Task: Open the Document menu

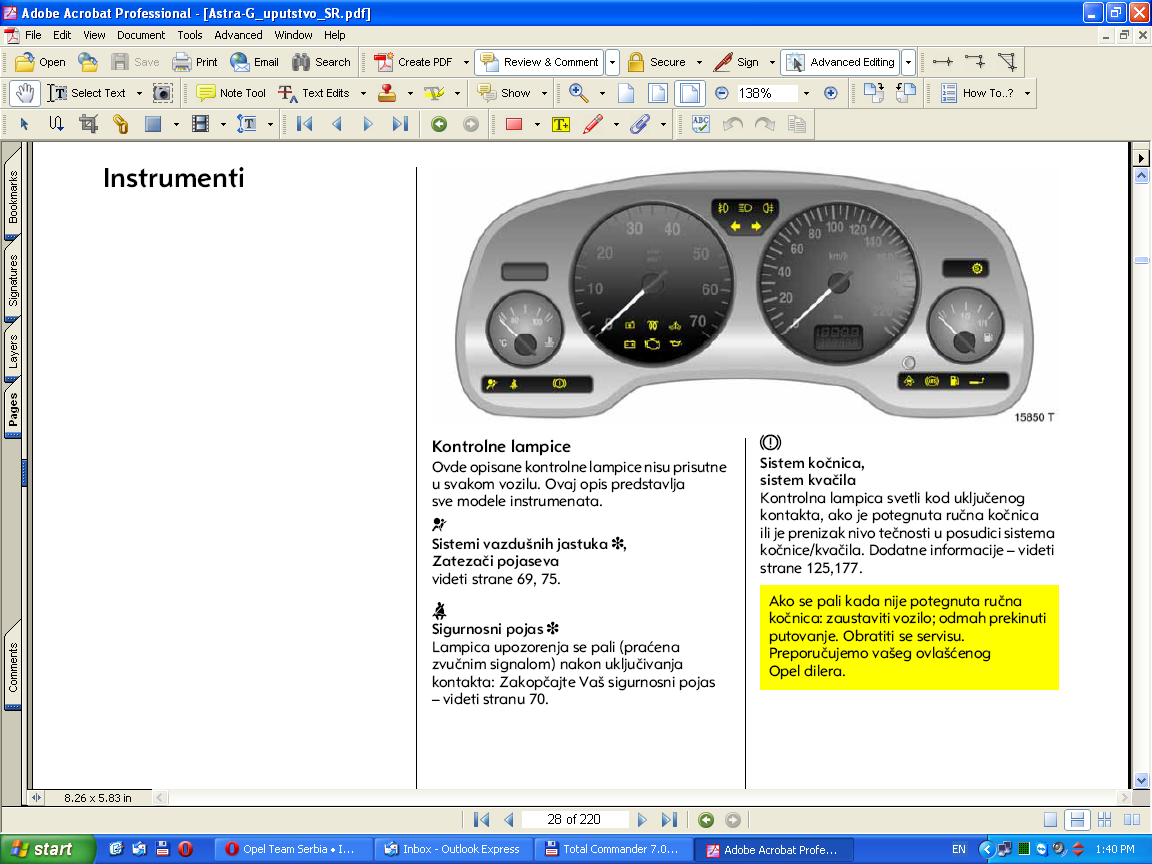Action: (x=141, y=35)
